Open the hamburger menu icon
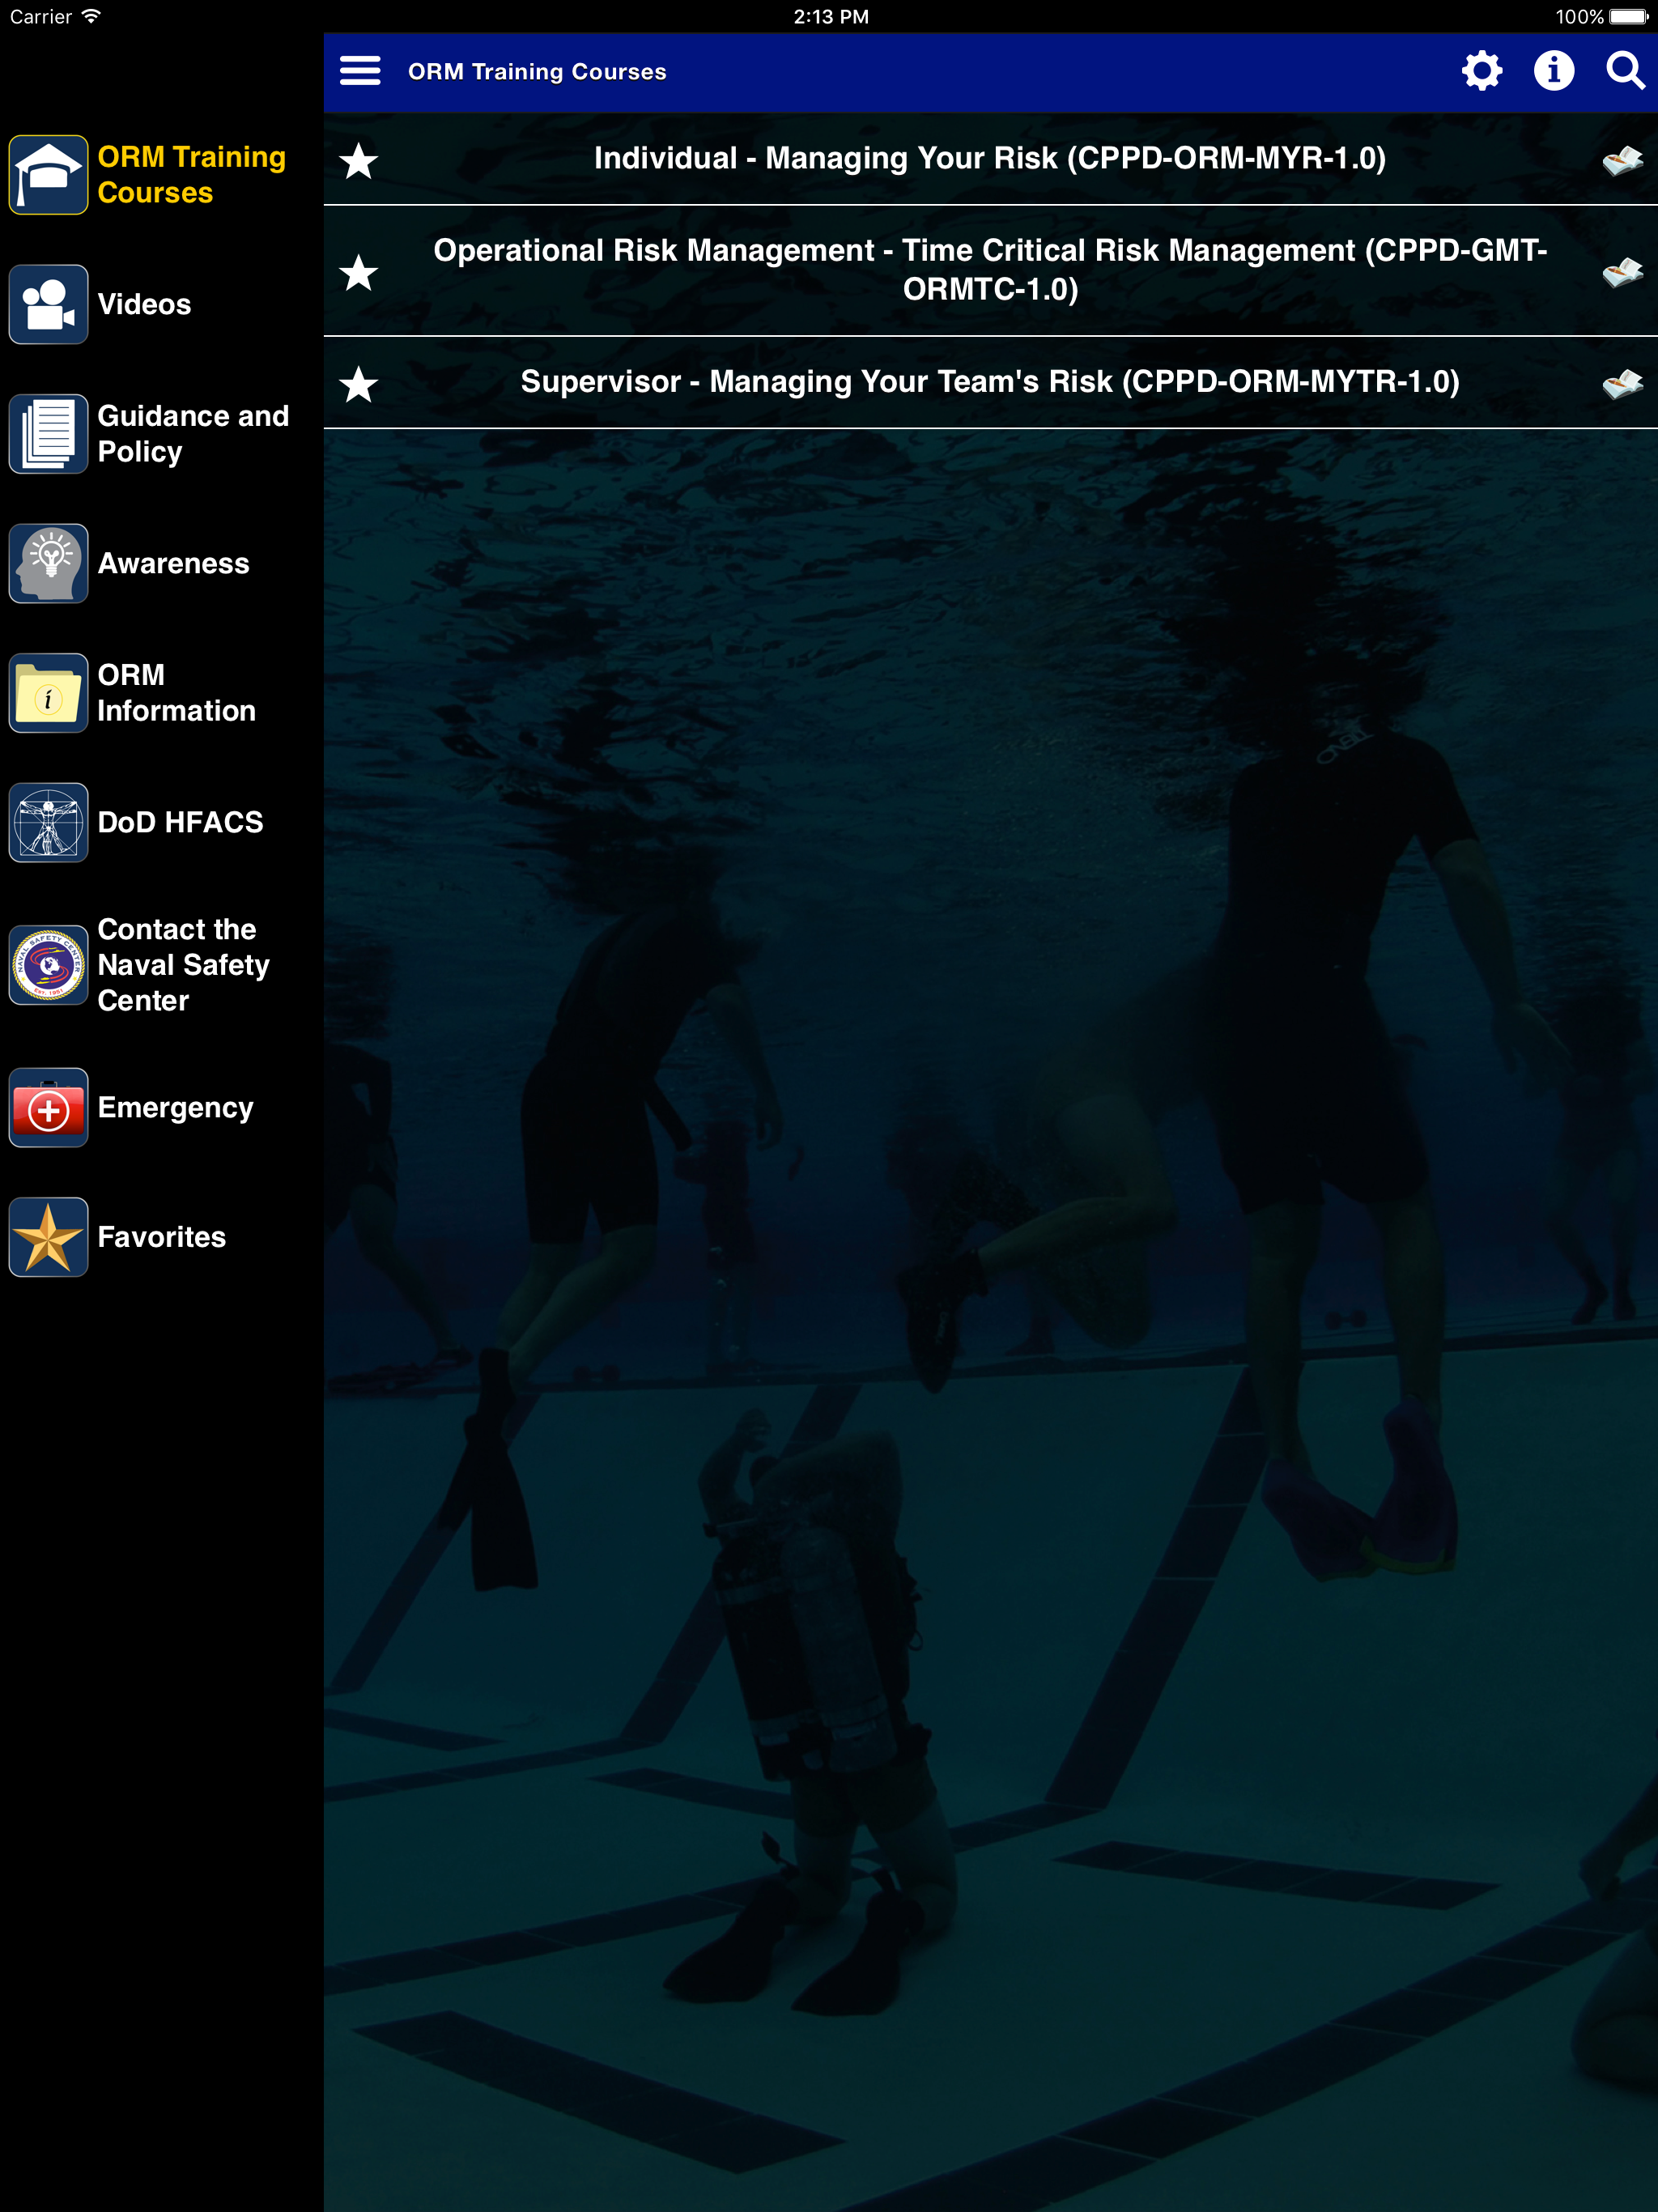 coord(360,71)
